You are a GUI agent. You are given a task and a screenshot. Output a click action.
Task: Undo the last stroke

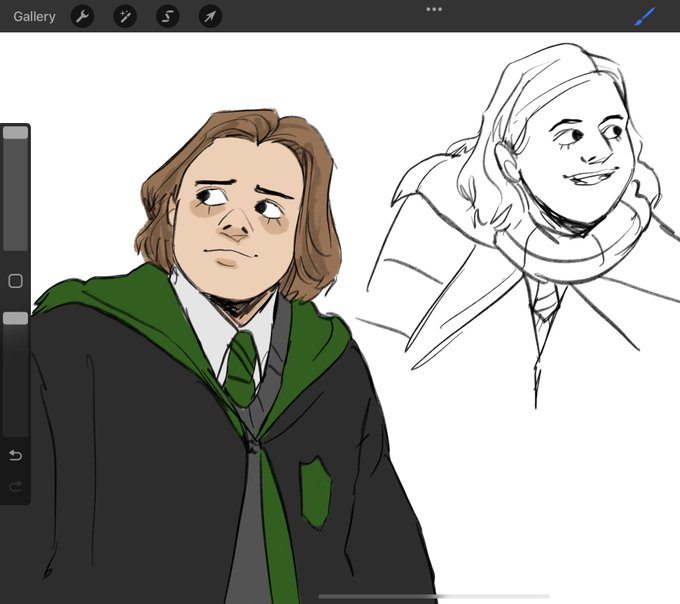16,455
